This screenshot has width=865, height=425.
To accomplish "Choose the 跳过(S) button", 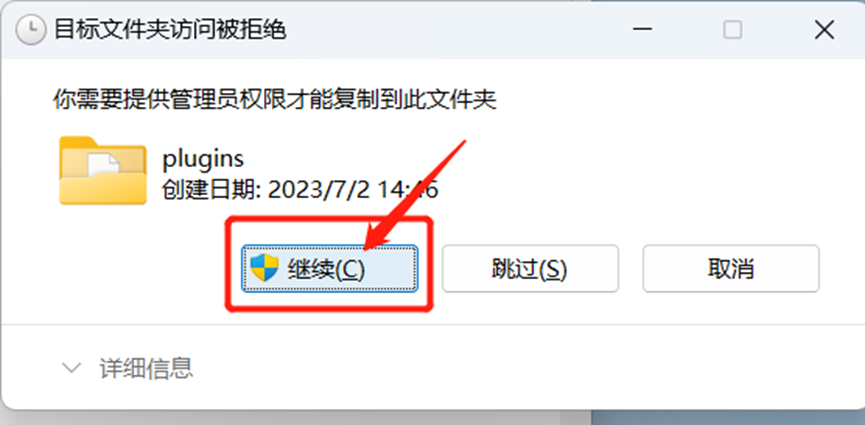I will coord(530,269).
